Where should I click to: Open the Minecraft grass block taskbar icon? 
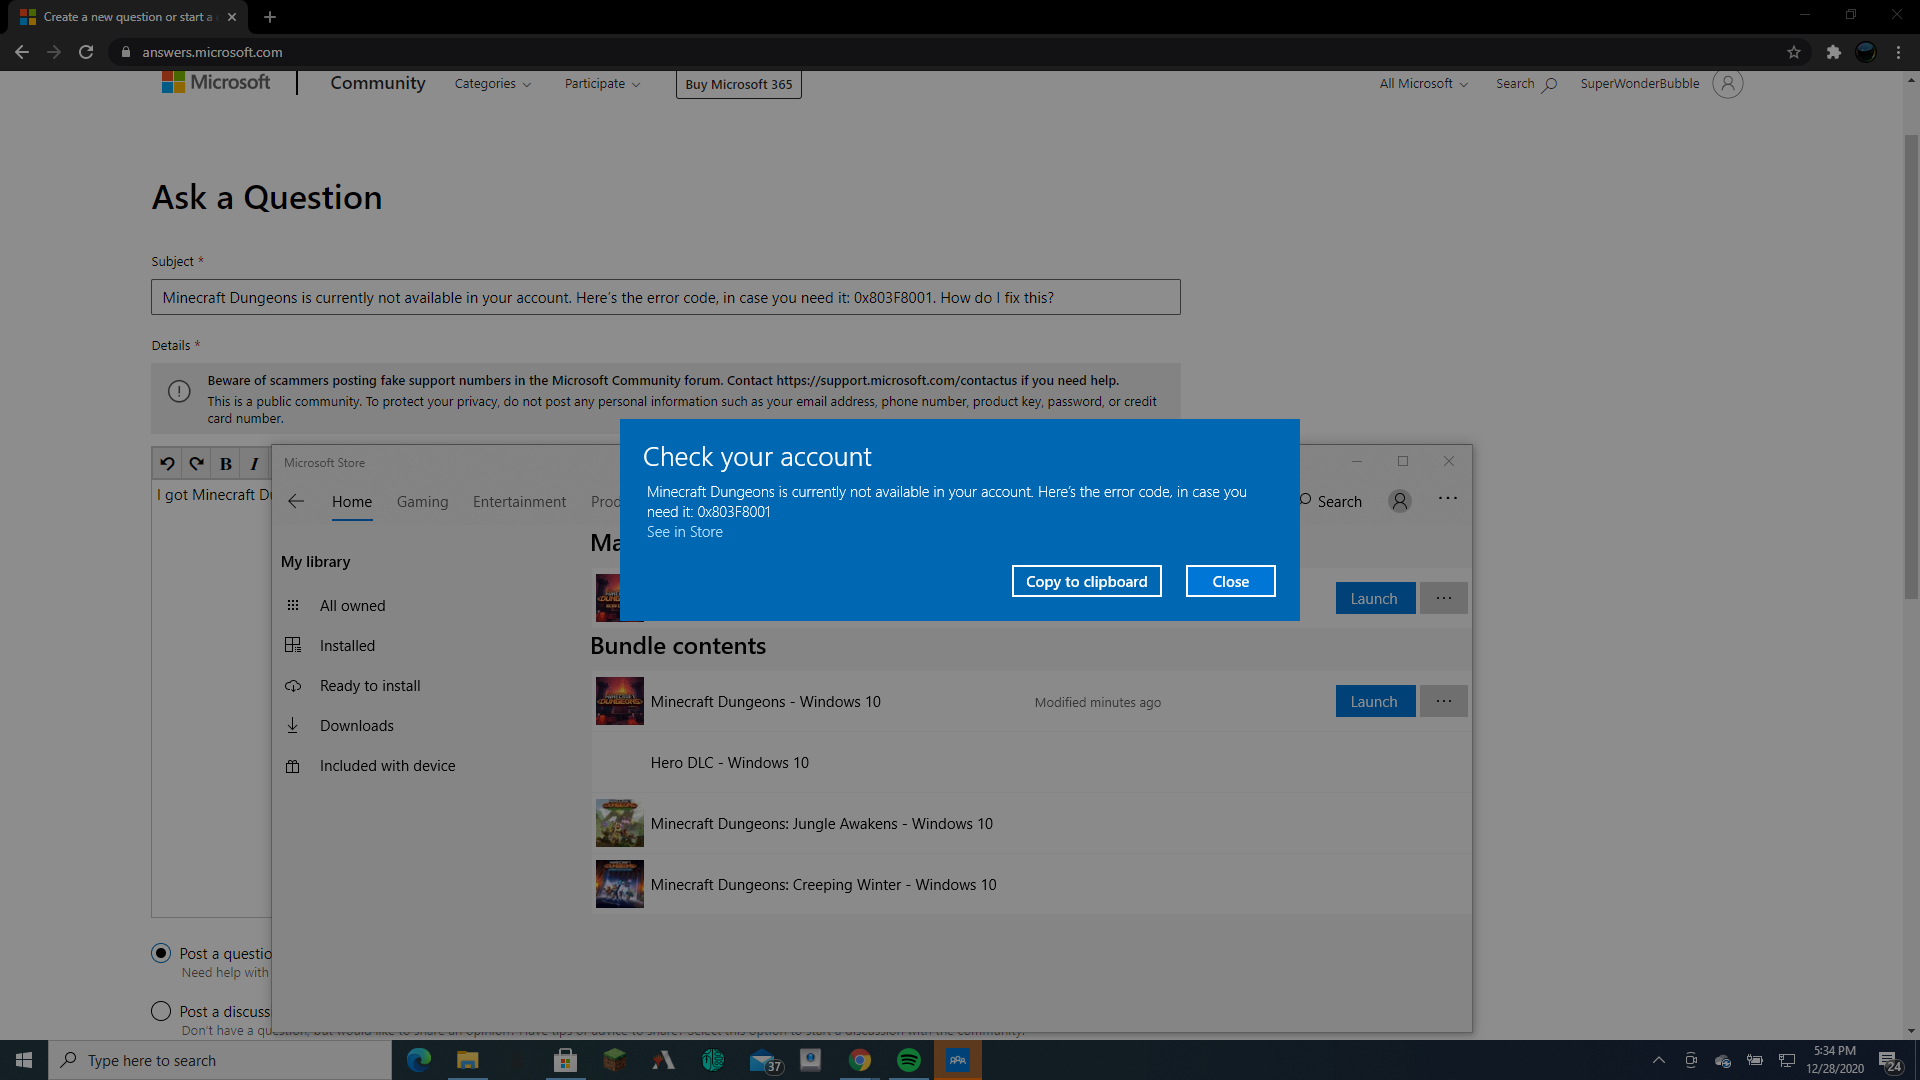tap(614, 1060)
